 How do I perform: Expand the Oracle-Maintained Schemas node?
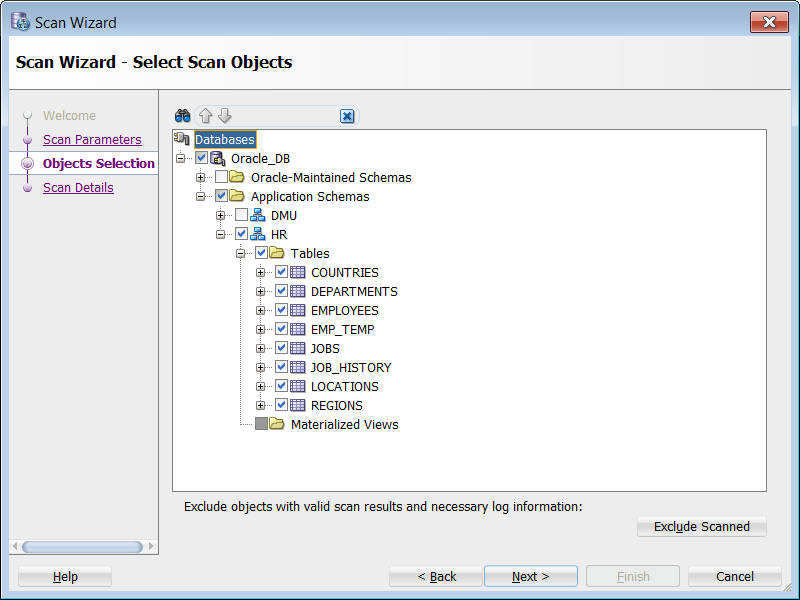pyautogui.click(x=201, y=178)
